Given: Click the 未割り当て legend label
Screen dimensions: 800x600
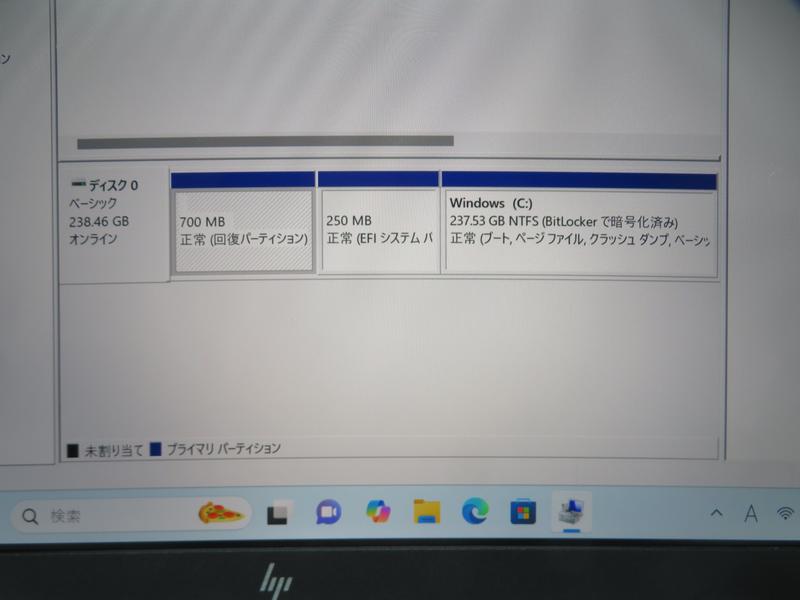Looking at the screenshot, I should (113, 451).
